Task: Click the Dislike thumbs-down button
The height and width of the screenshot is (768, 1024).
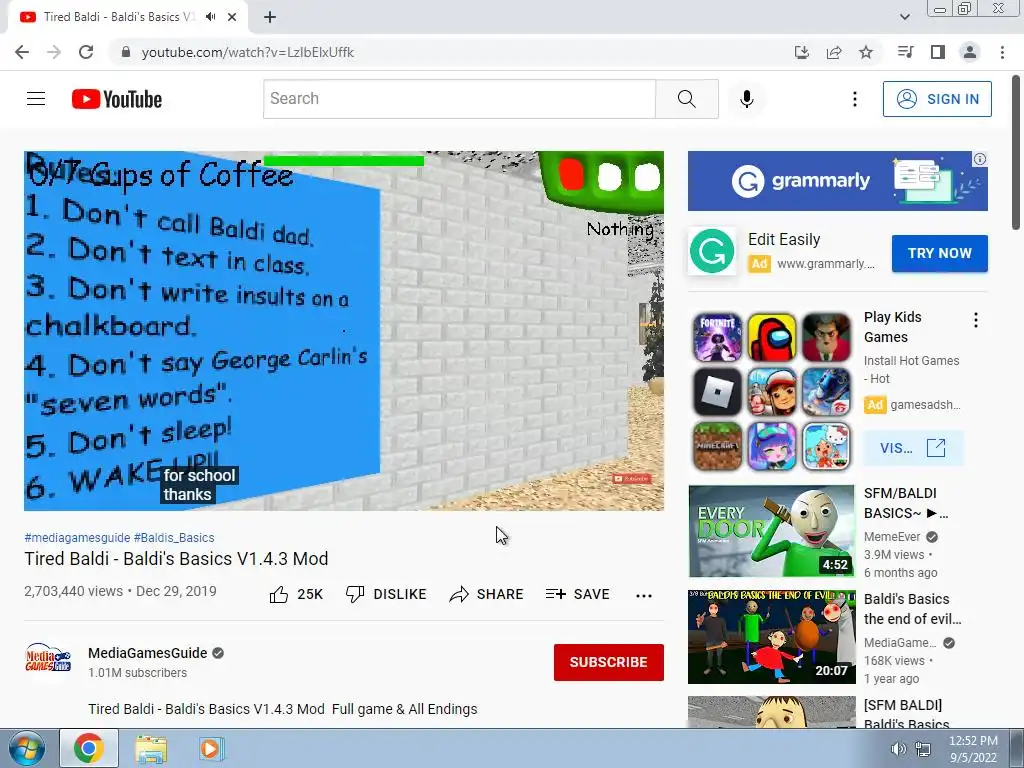Action: coord(386,594)
